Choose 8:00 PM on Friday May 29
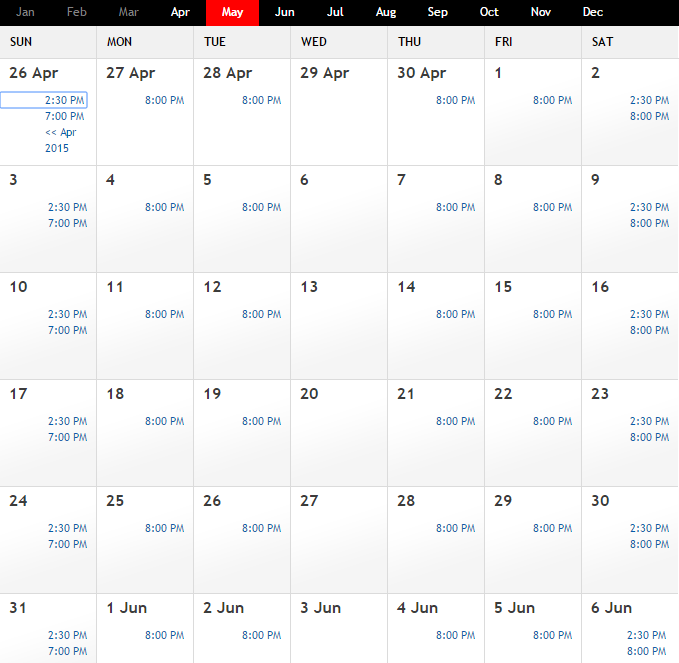 [553, 528]
